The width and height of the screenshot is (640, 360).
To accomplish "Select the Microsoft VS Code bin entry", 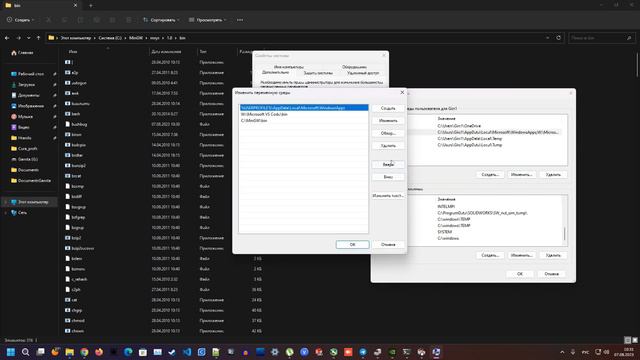I will (x=304, y=114).
